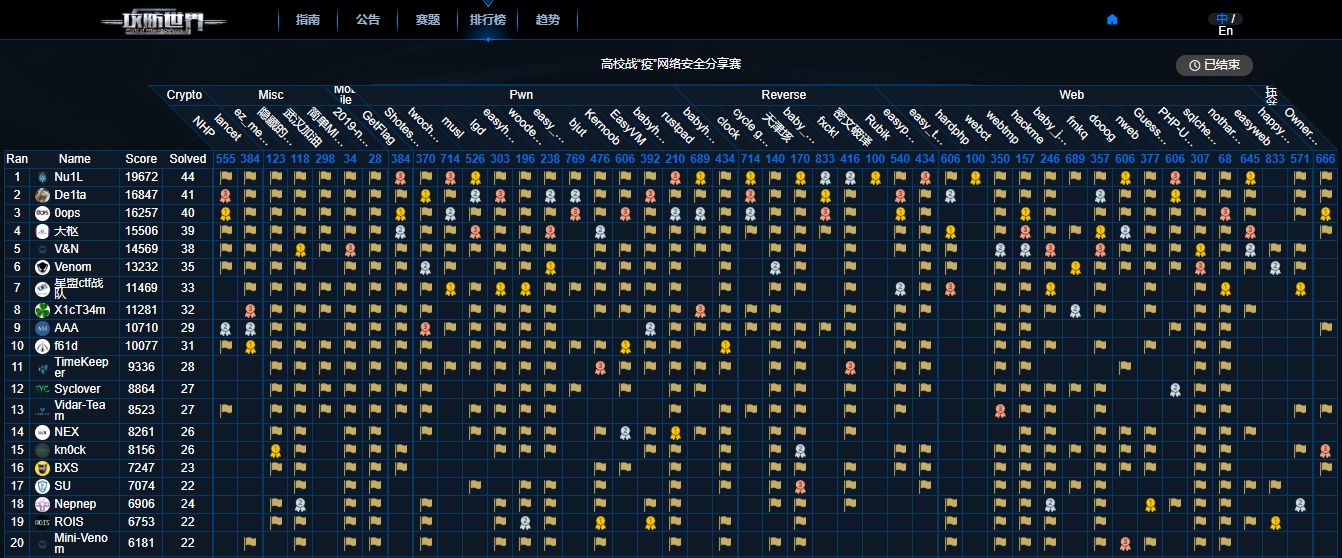This screenshot has width=1342, height=558.
Task: Click the 已结束 status button
Action: [1214, 65]
